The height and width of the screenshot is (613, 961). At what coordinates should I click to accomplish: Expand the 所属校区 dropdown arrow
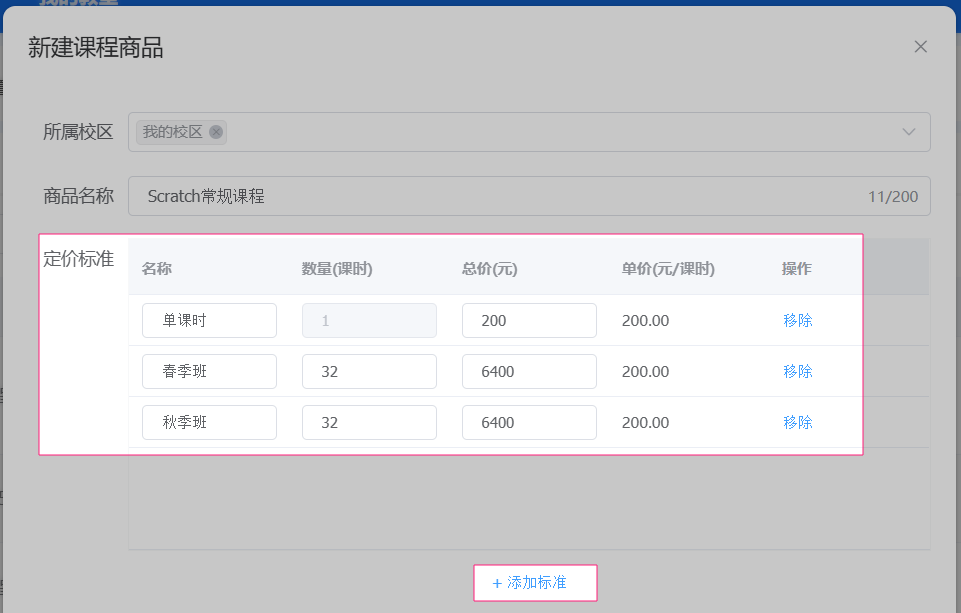click(x=908, y=132)
